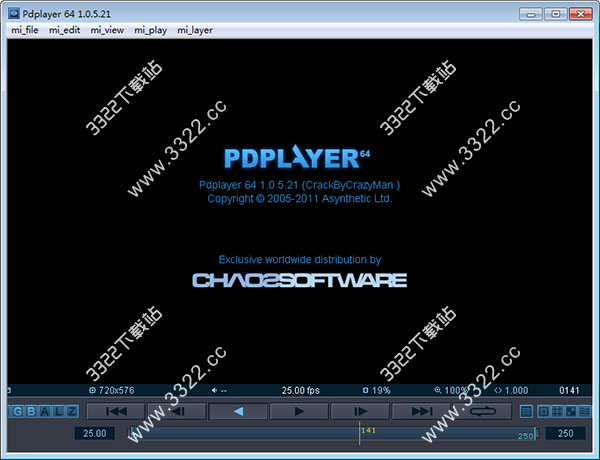Click the 0141 current frame counter
600x460 pixels.
tap(569, 390)
